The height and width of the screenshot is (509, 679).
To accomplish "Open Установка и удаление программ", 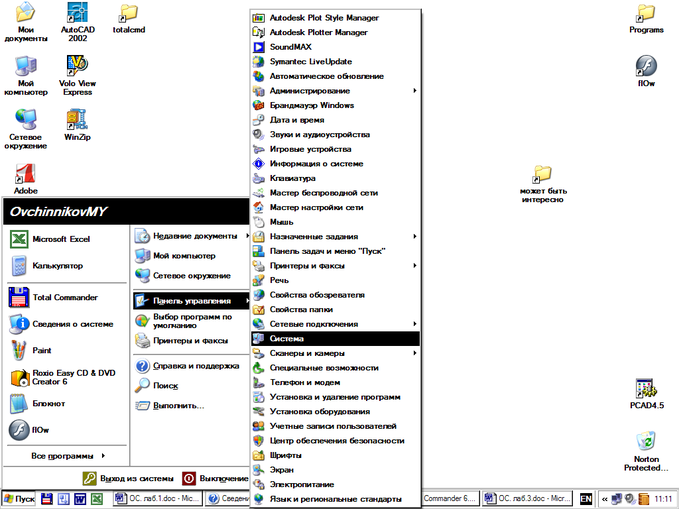I will click(336, 397).
